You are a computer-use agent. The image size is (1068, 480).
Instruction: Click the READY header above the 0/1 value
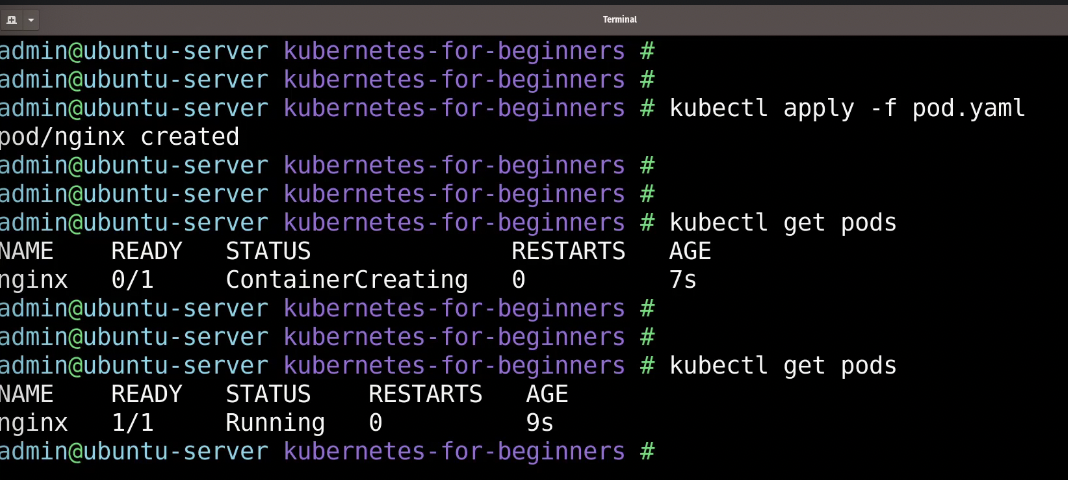146,251
